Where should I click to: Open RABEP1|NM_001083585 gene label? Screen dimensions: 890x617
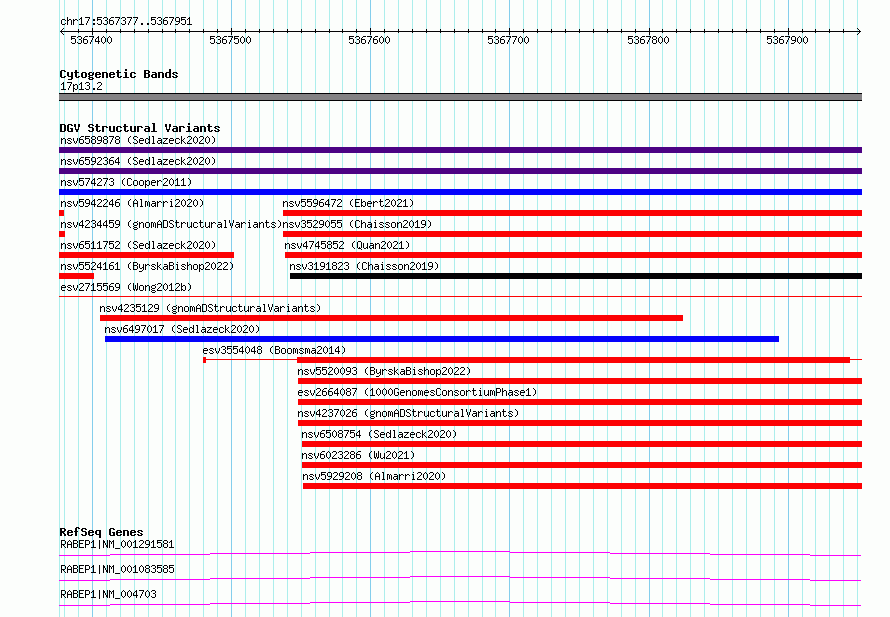click(x=117, y=569)
